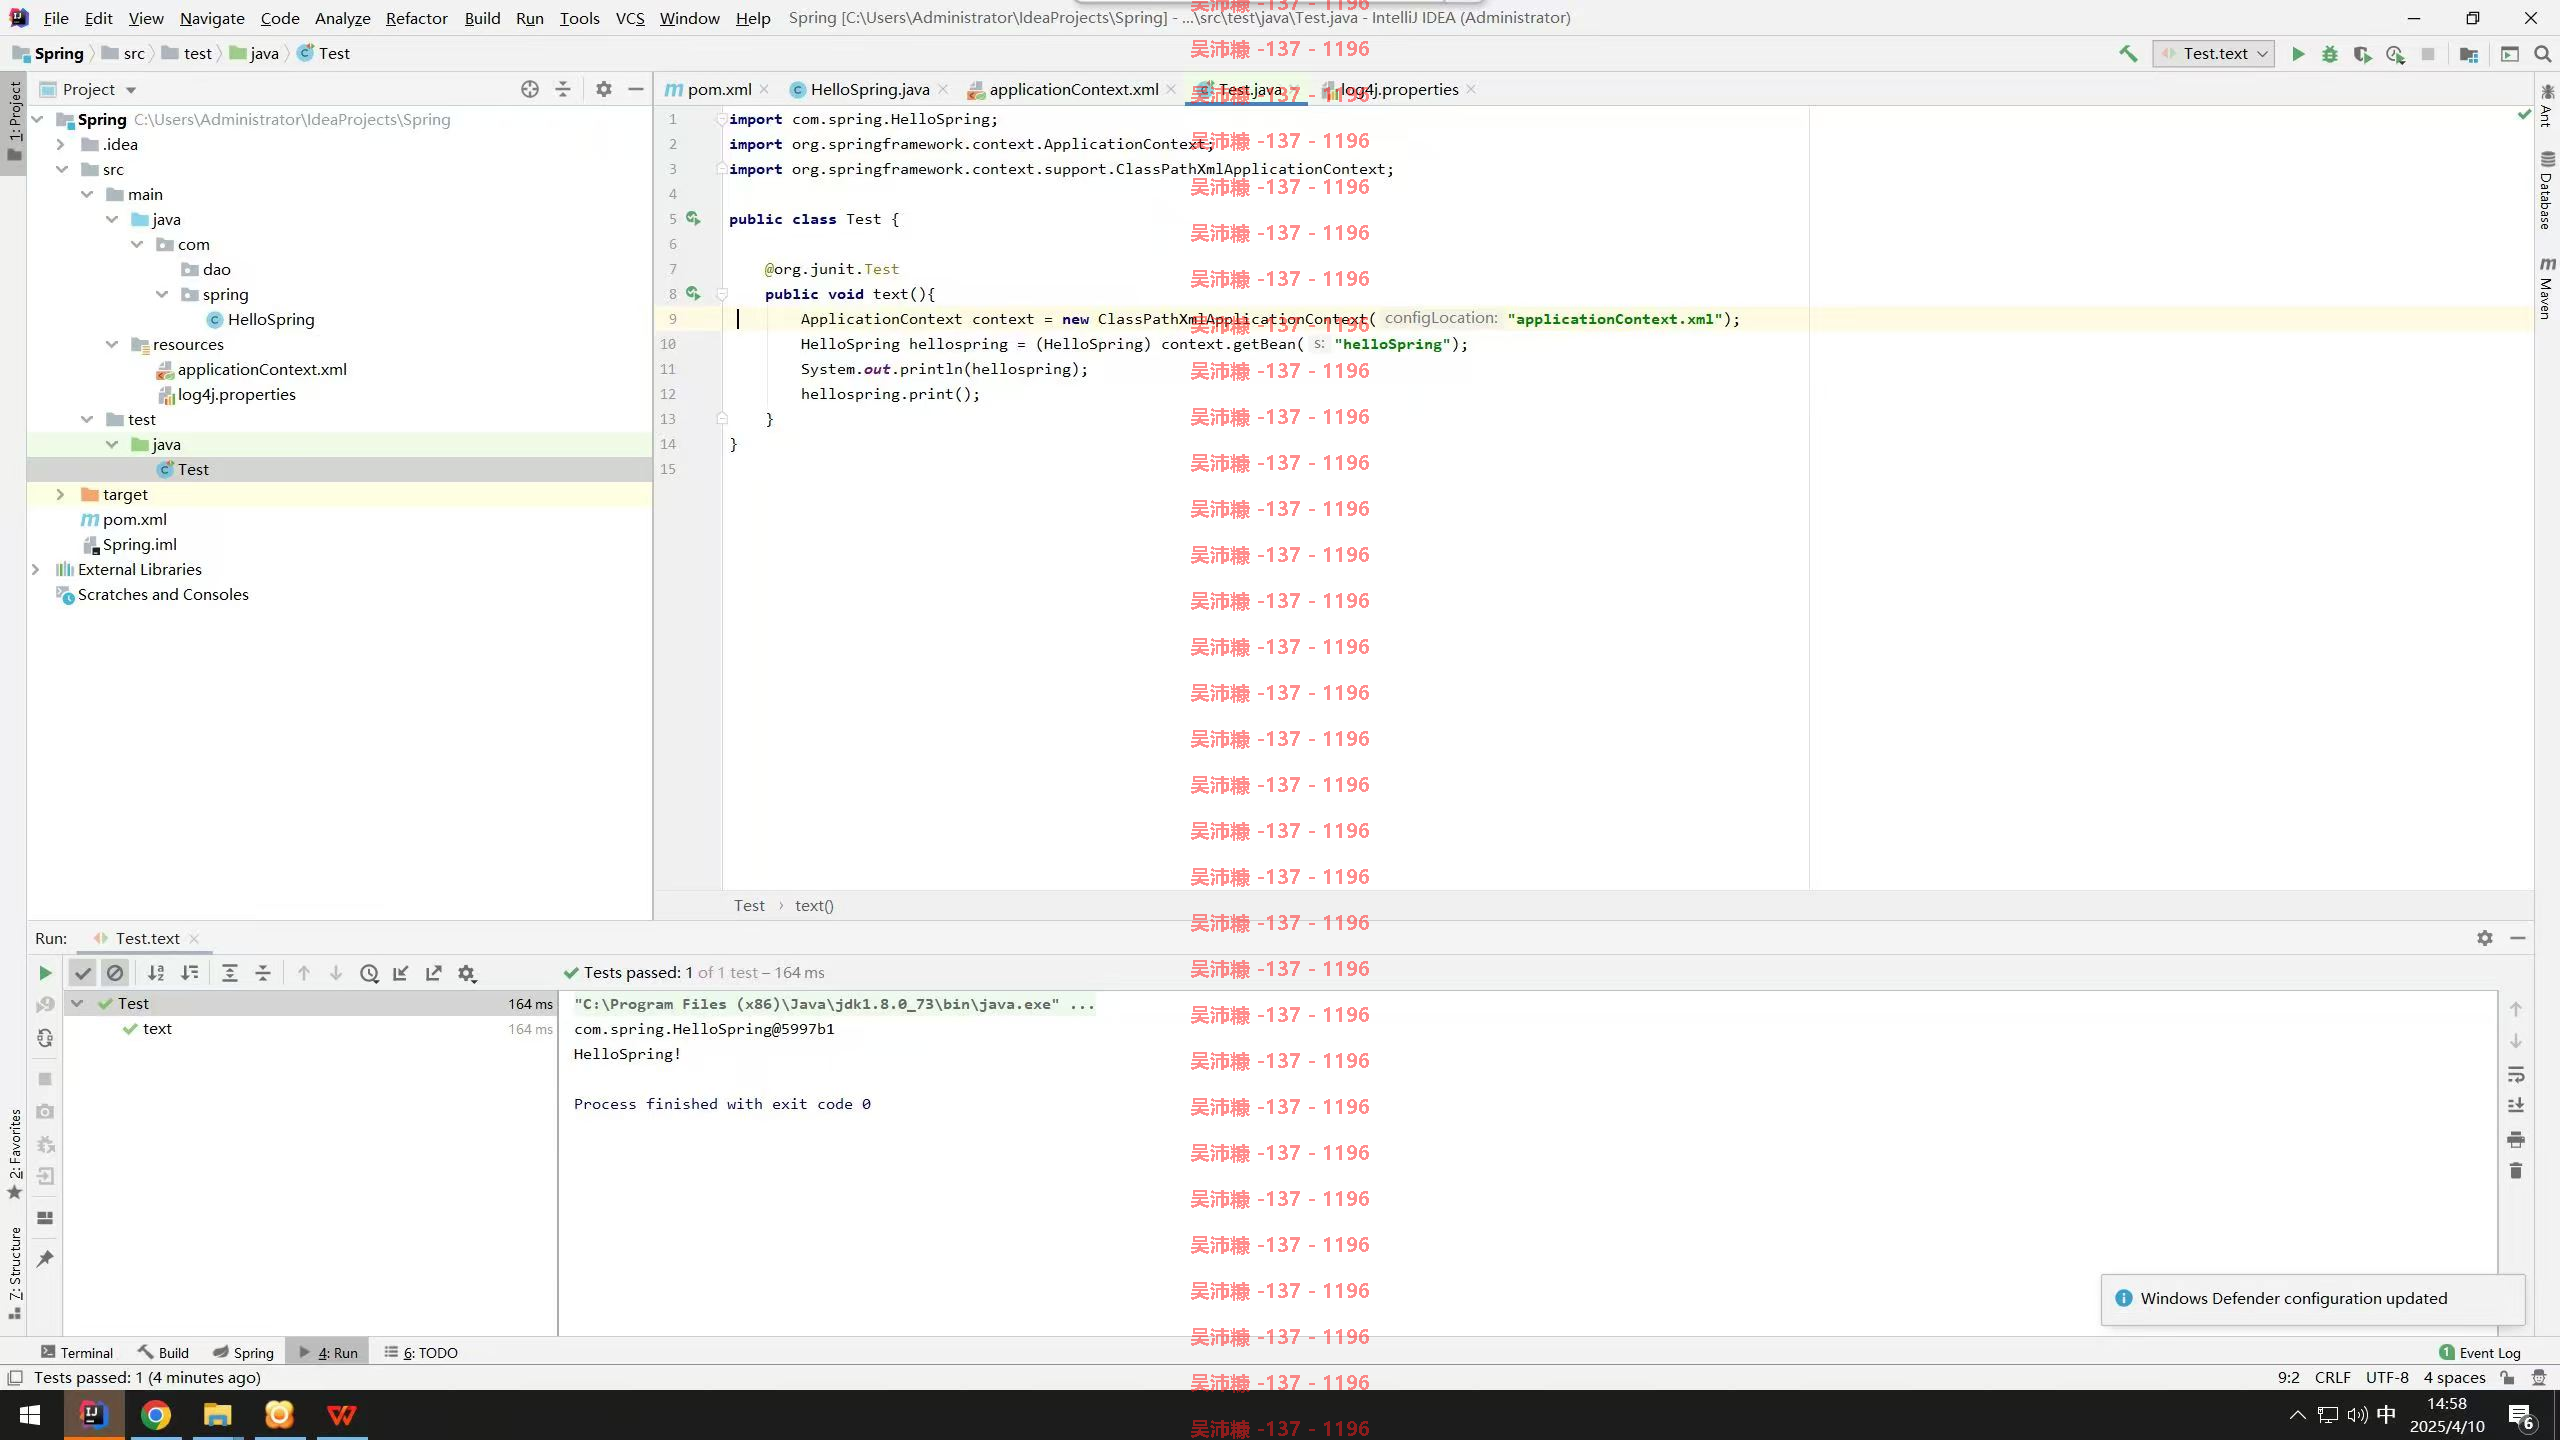Open Chrome from Windows taskbar
The width and height of the screenshot is (2560, 1440).
click(x=155, y=1415)
